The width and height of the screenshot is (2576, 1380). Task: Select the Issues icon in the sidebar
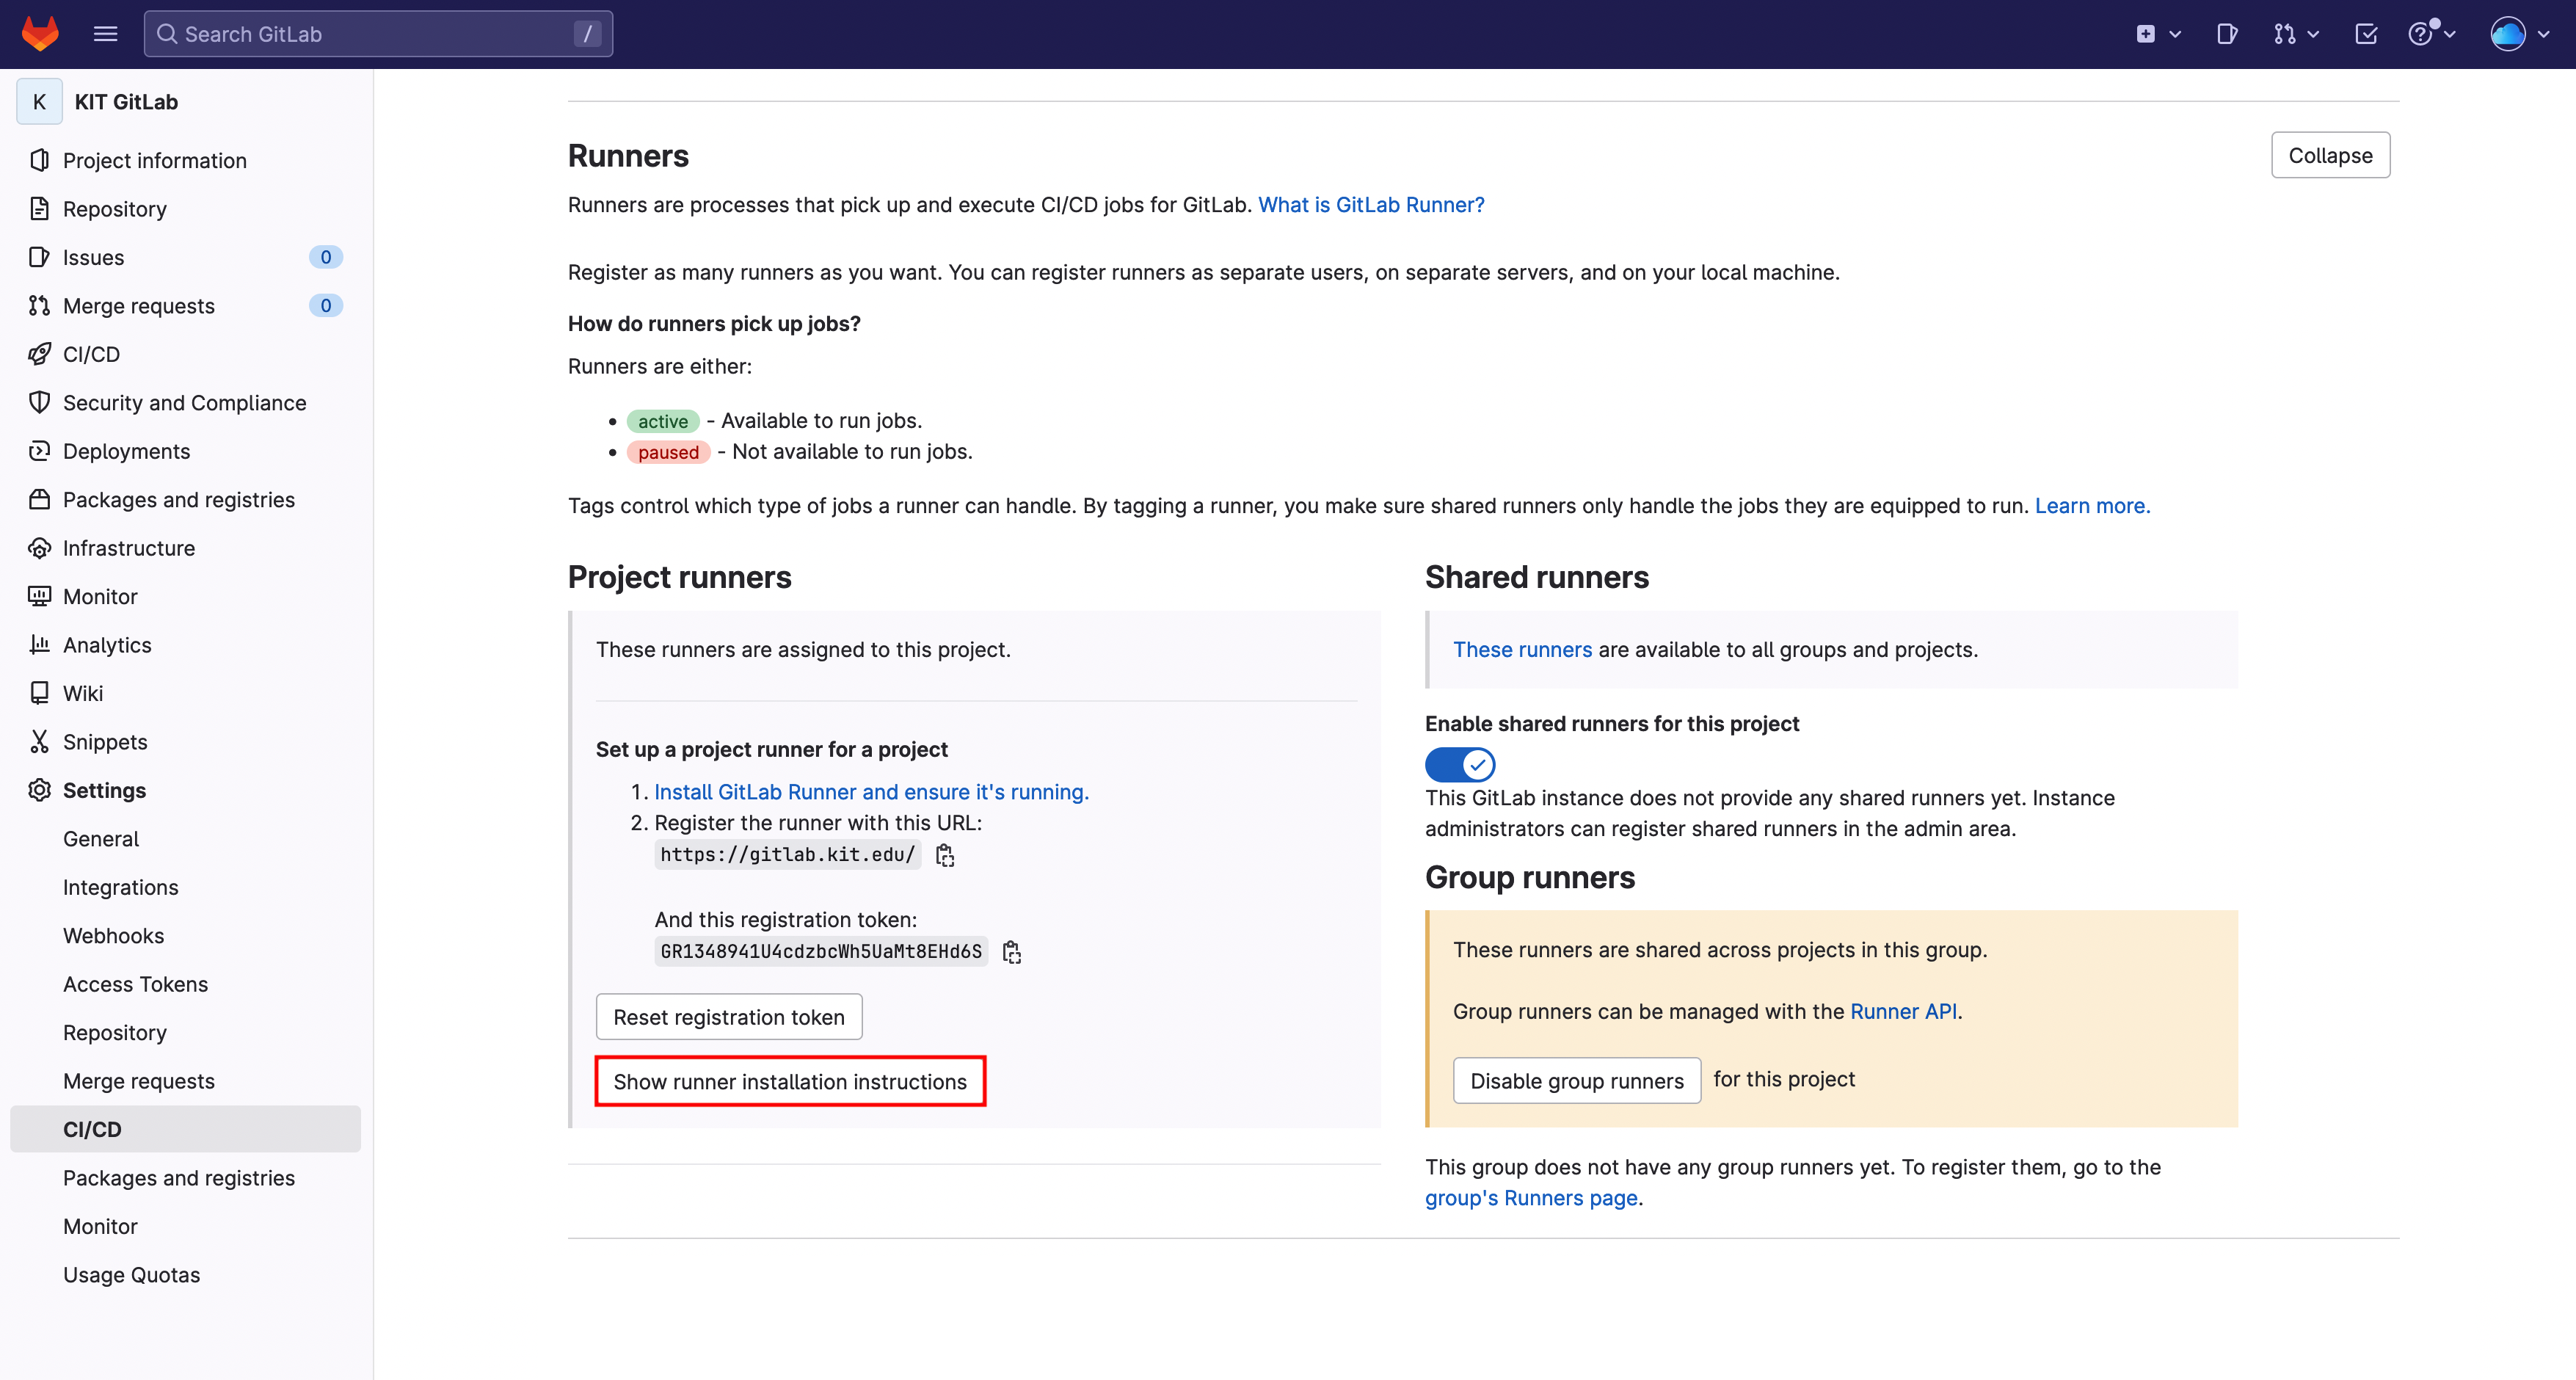point(39,257)
